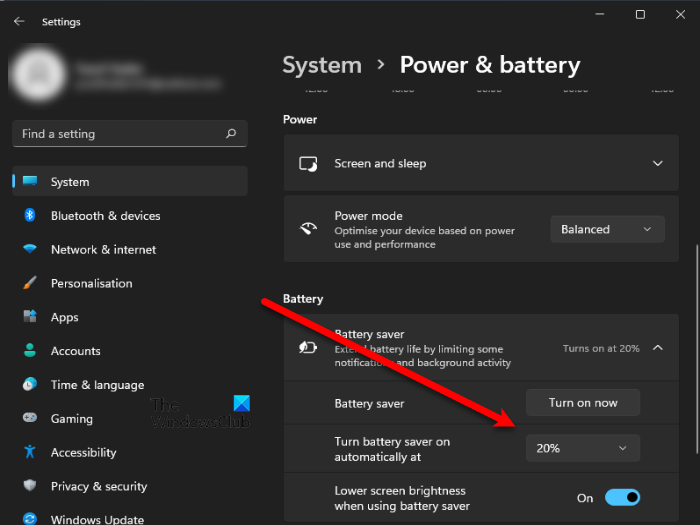Click the search magnifier icon
The width and height of the screenshot is (700, 525).
(231, 134)
